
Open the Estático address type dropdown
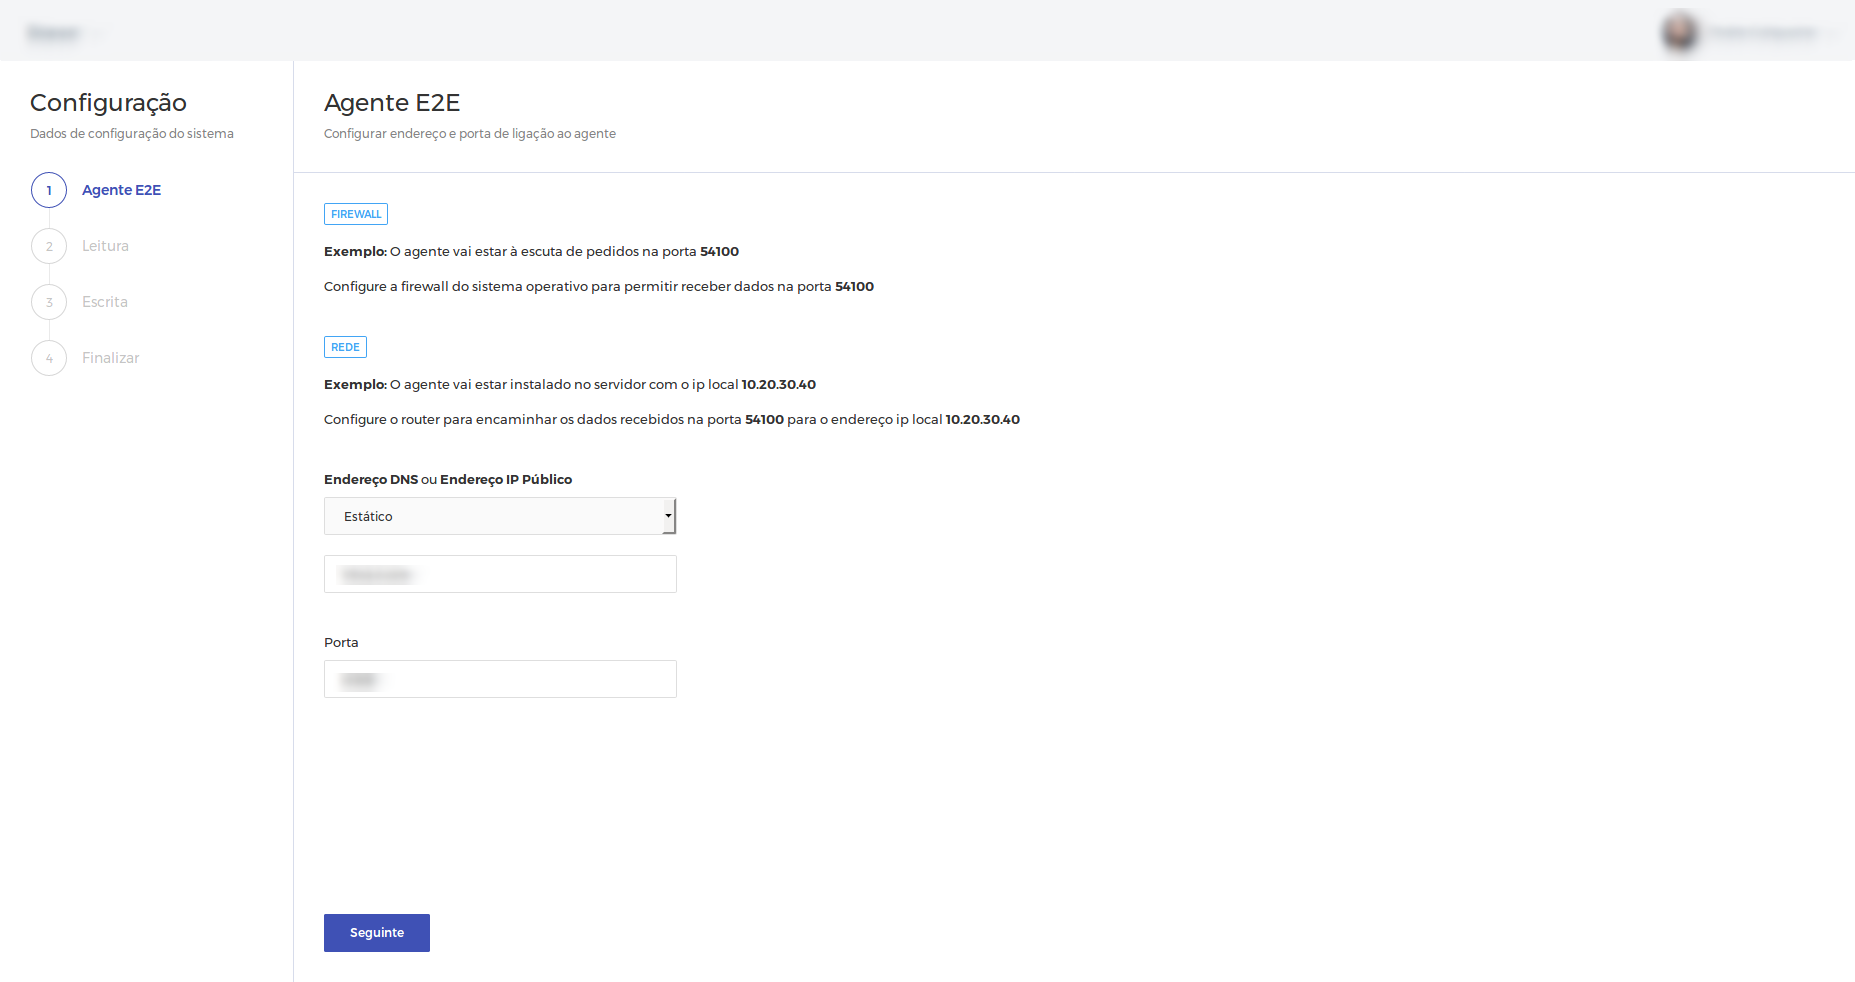pyautogui.click(x=495, y=516)
